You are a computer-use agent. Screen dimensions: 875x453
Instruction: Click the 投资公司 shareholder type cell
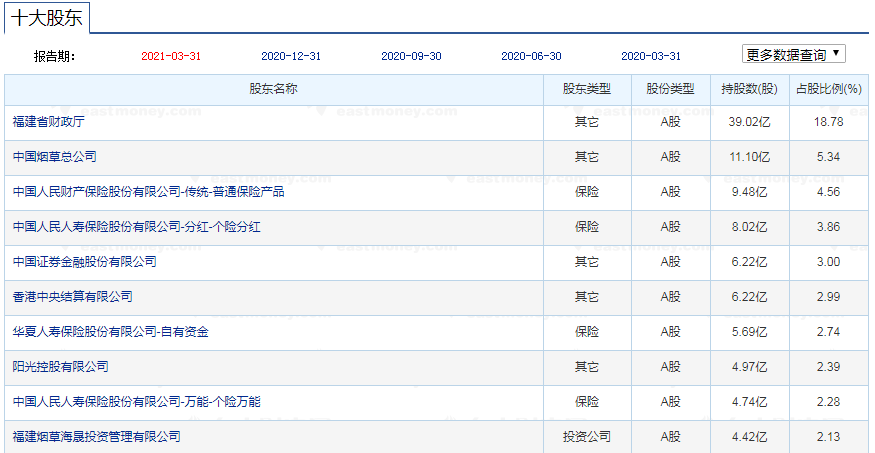click(x=587, y=437)
